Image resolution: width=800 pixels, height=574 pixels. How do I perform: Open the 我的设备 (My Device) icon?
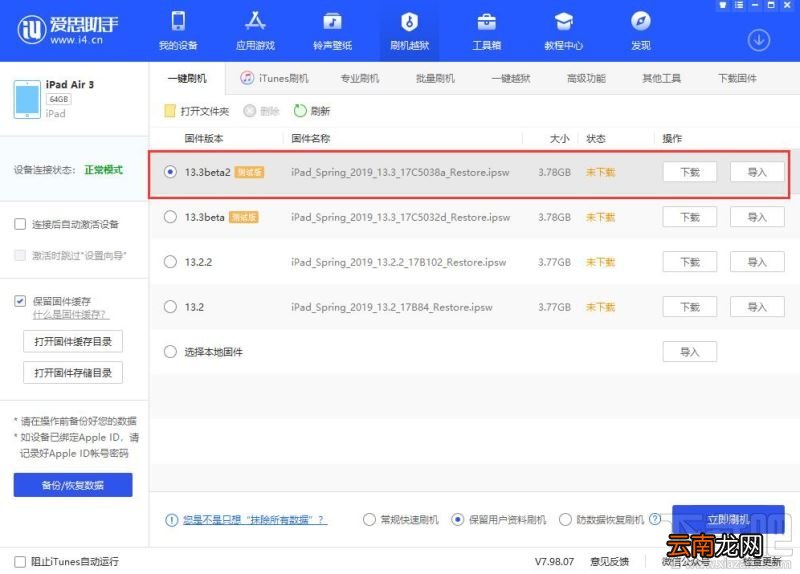[x=178, y=31]
